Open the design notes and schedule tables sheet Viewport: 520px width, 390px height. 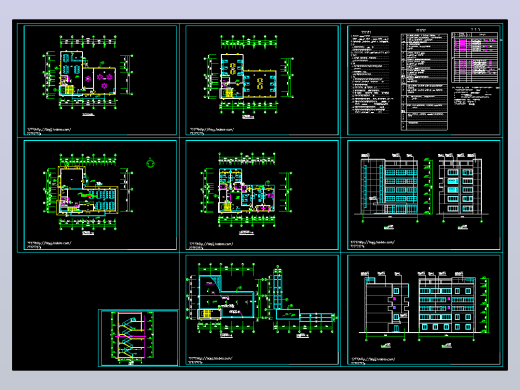pyautogui.click(x=424, y=80)
